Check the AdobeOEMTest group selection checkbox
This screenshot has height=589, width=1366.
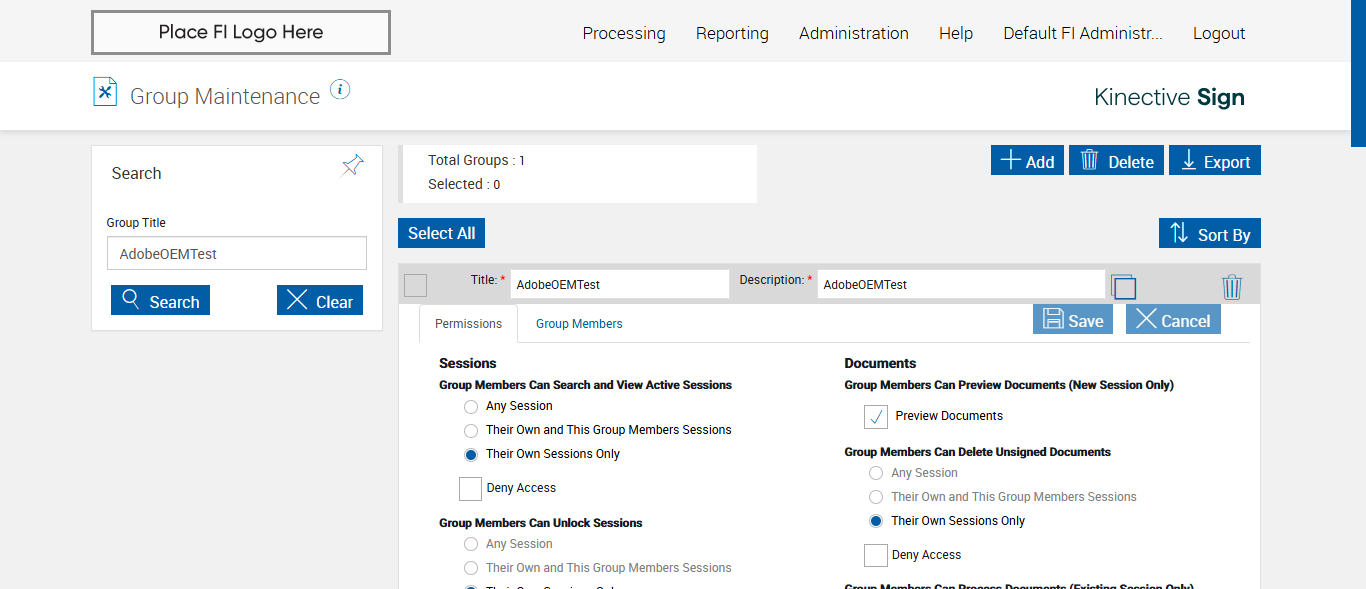416,285
